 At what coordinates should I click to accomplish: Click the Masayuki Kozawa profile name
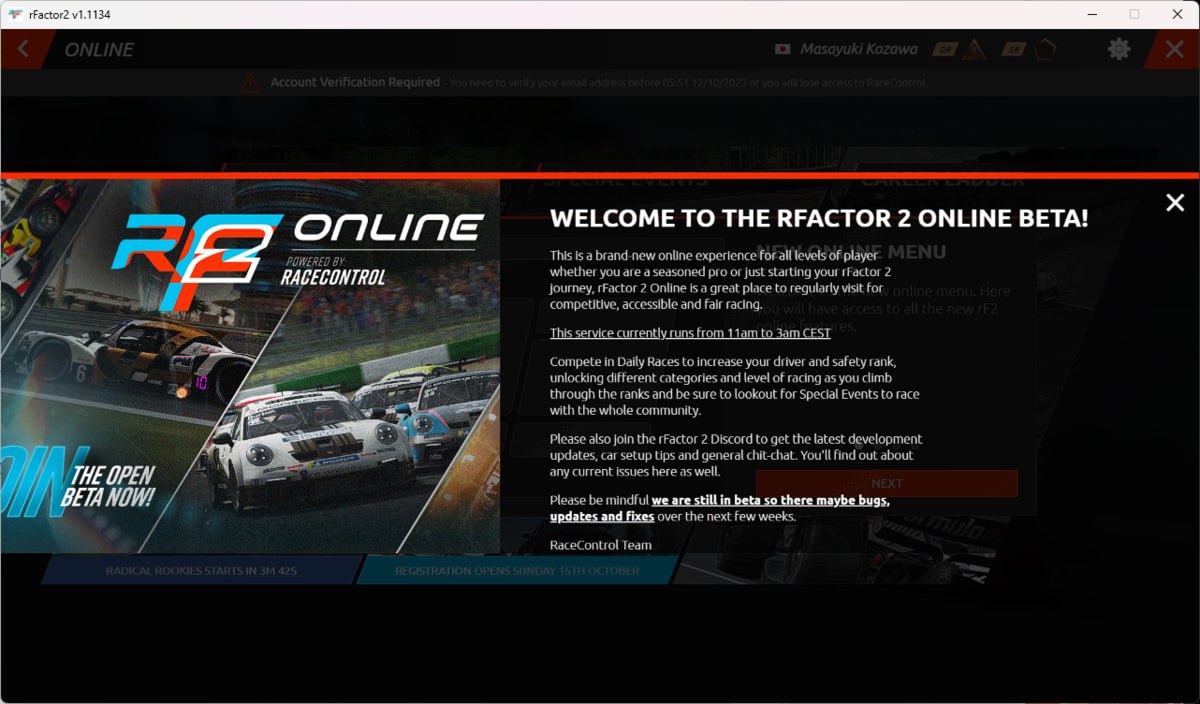tap(860, 49)
